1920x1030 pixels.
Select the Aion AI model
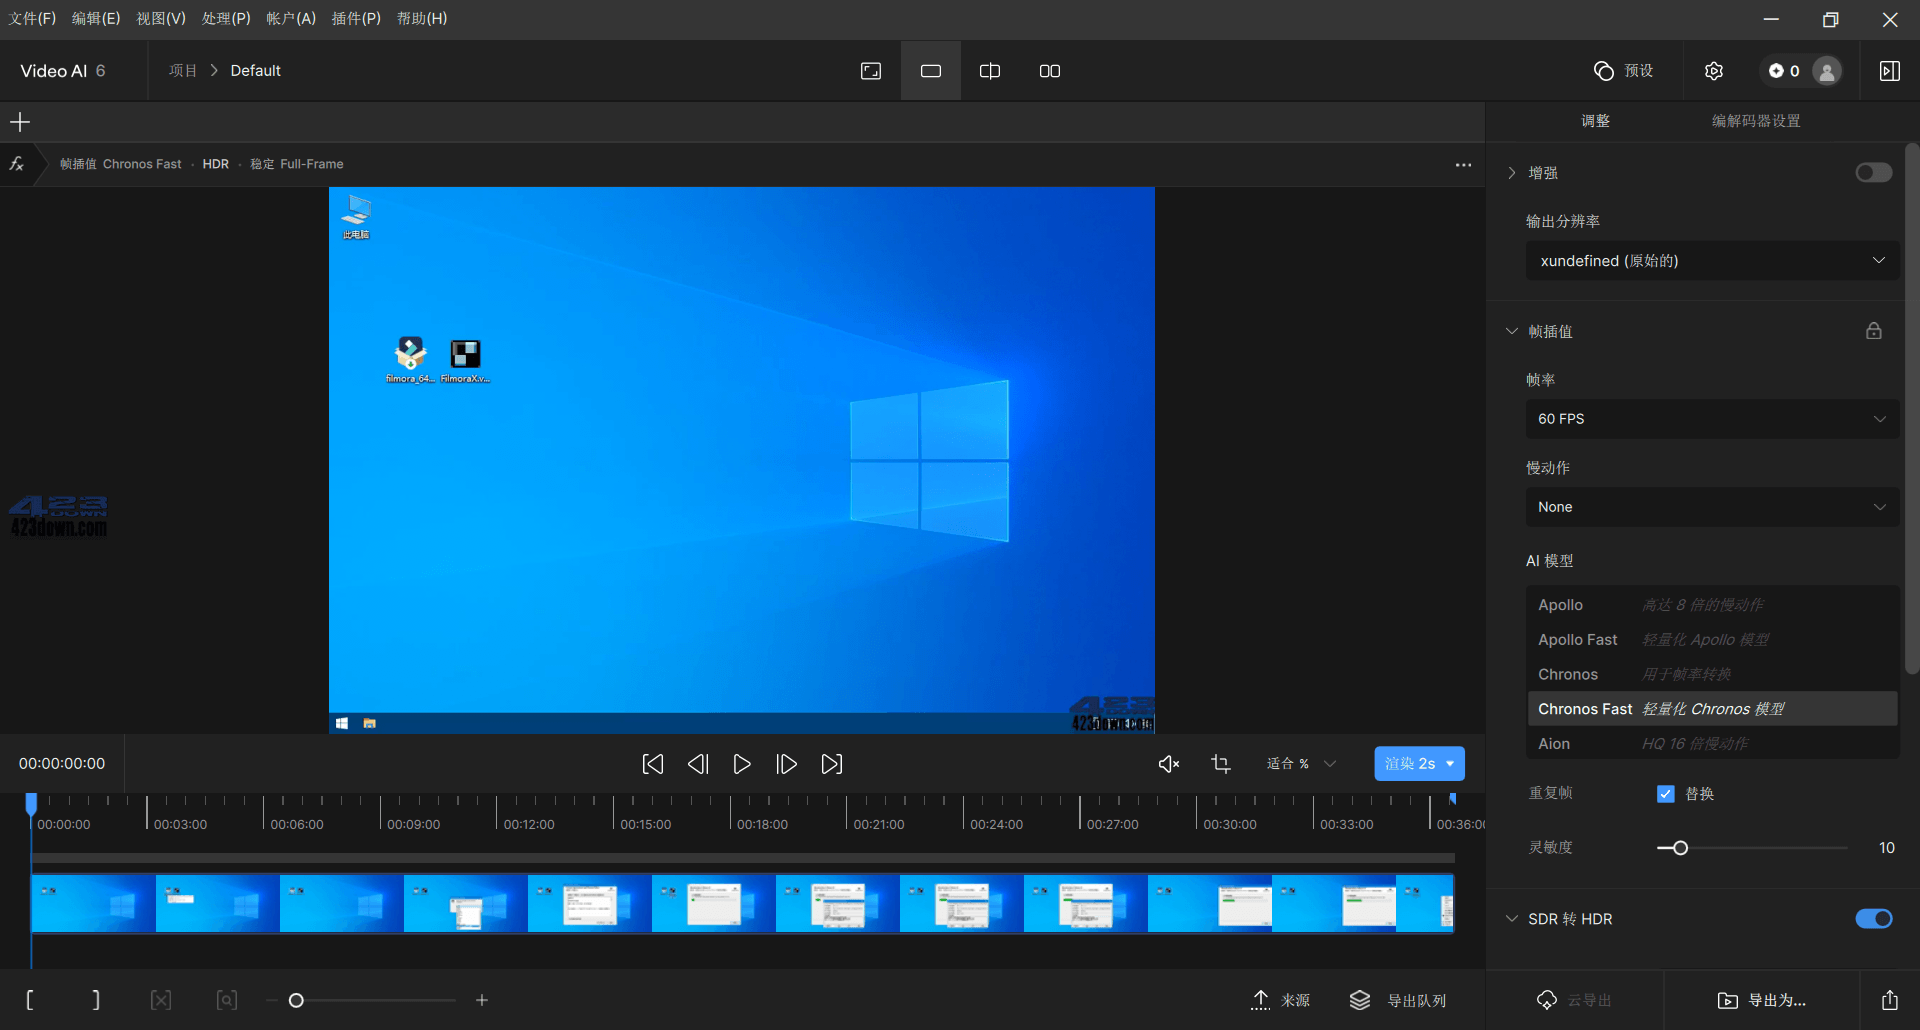point(1712,744)
